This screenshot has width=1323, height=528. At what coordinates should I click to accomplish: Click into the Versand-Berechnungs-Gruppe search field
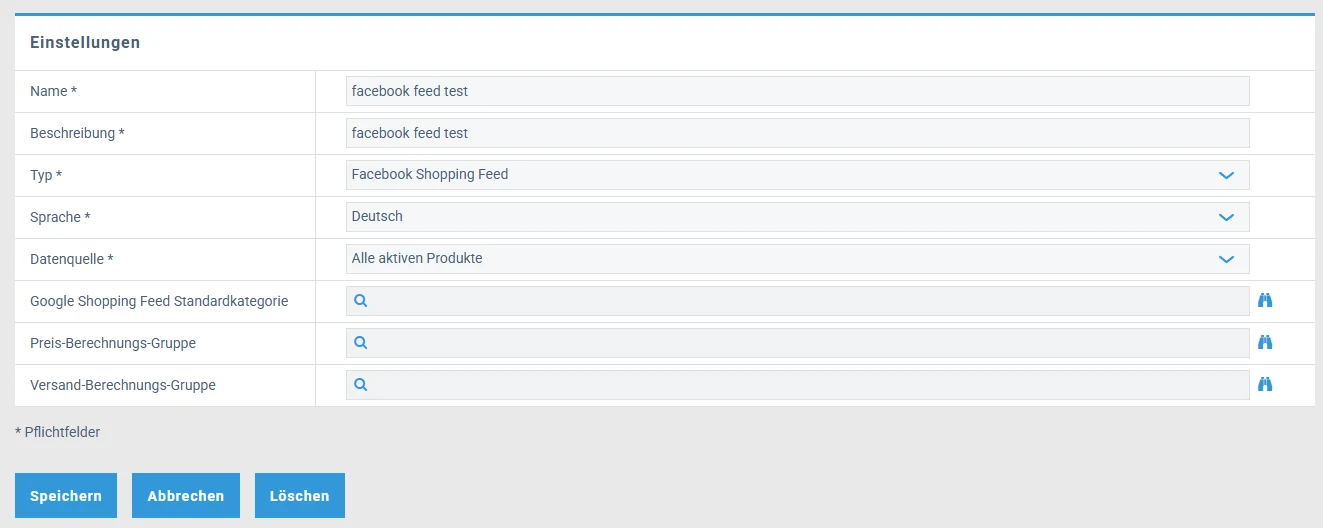click(797, 385)
